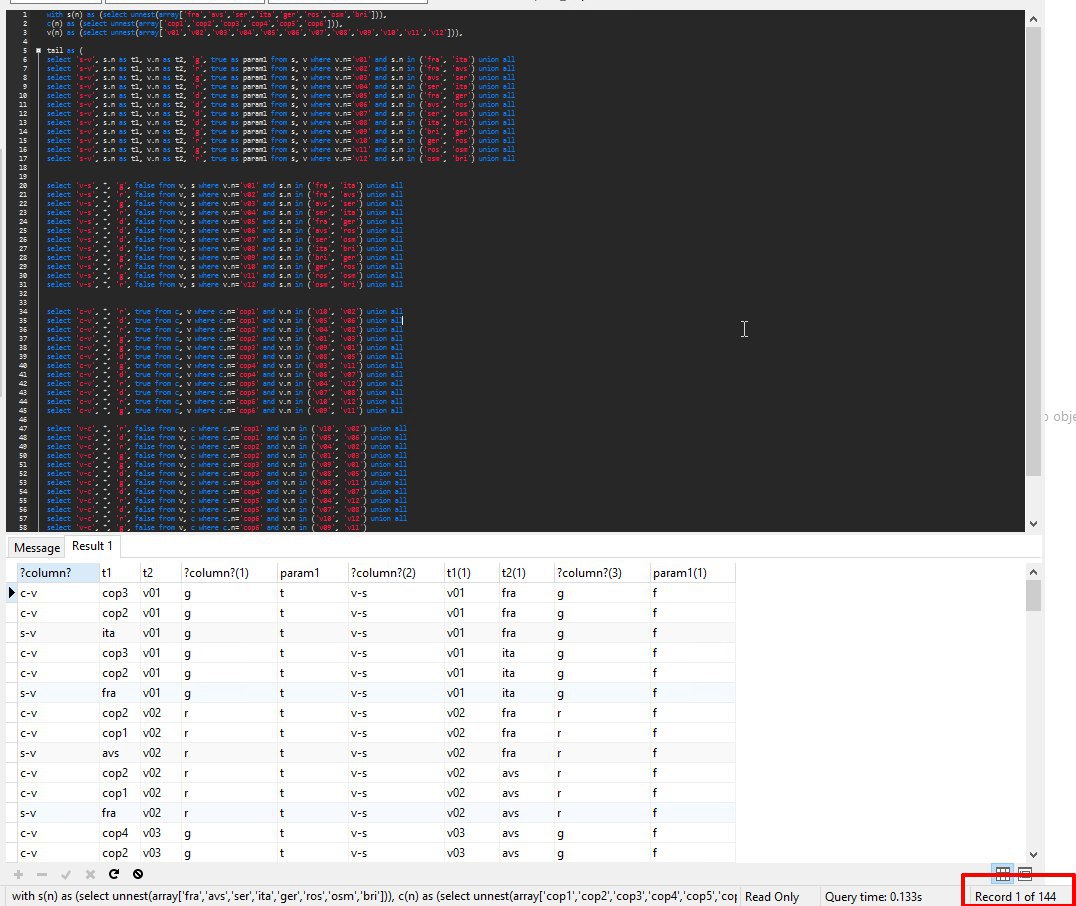
Task: Select the t1 'avs' cell in the s-v v02 row
Action: click(119, 753)
